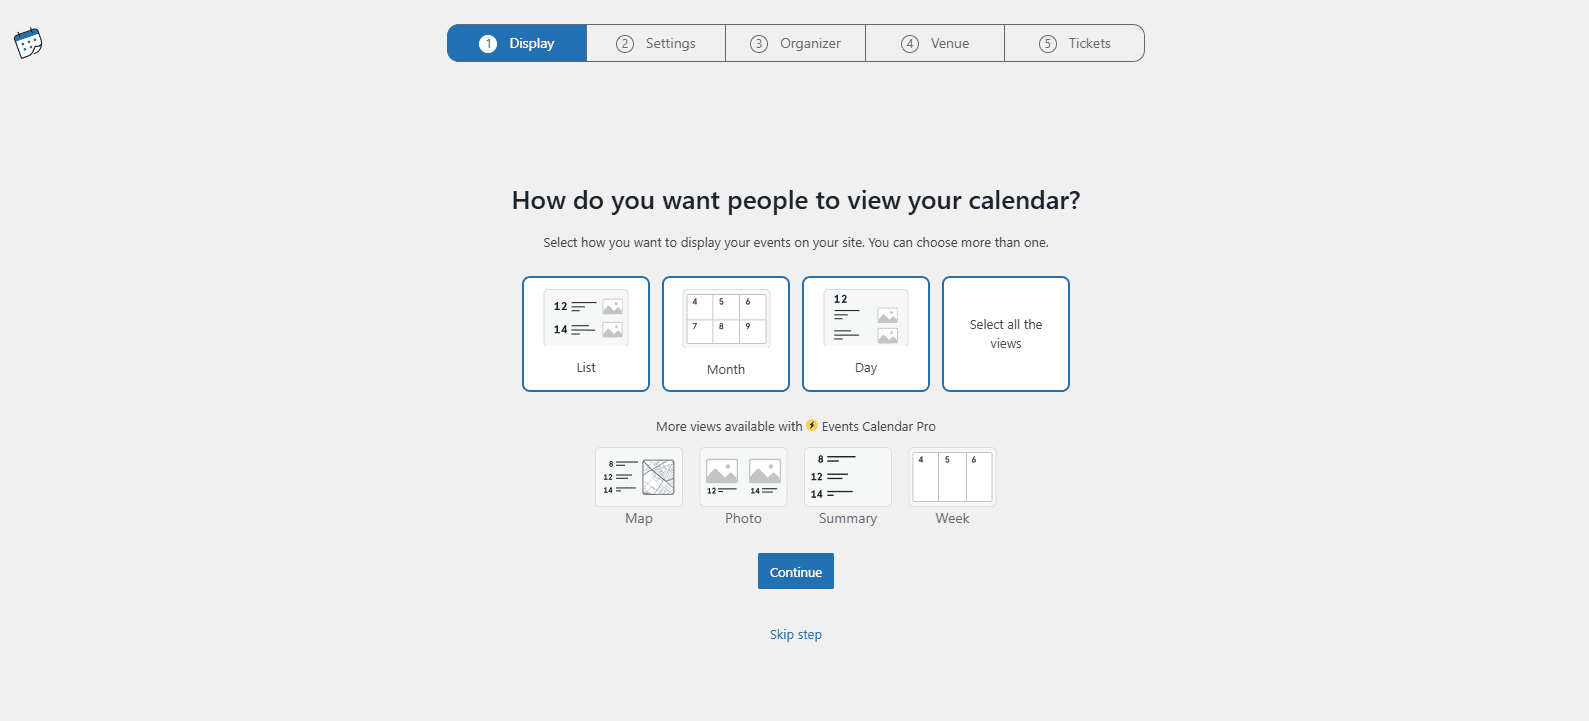Click the lightning bolt Pro badge icon
The height and width of the screenshot is (721, 1589).
point(812,426)
